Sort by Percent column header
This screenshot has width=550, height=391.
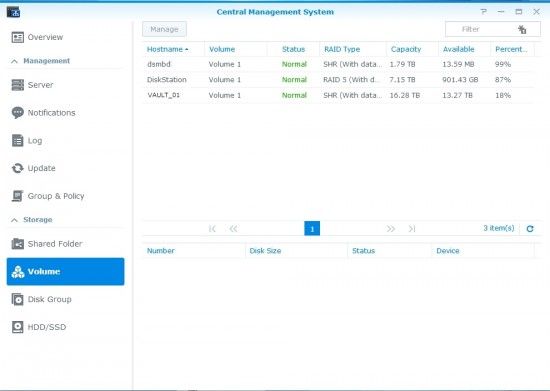pyautogui.click(x=511, y=49)
